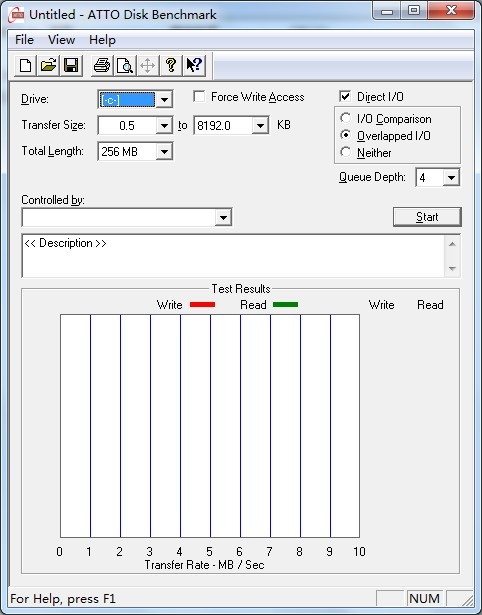Screen dimensions: 482x615
Task: Open the Total Length 256 MB dropdown
Action: click(164, 151)
